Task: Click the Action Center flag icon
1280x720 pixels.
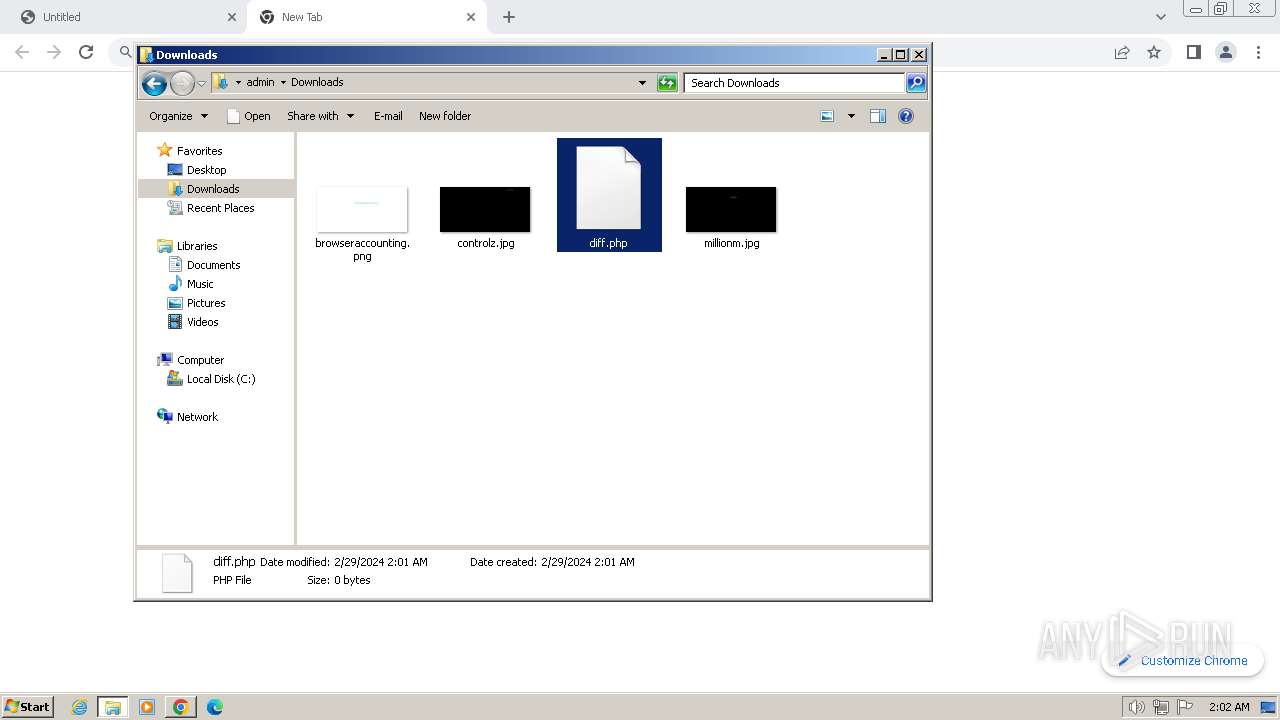Action: [x=1183, y=707]
